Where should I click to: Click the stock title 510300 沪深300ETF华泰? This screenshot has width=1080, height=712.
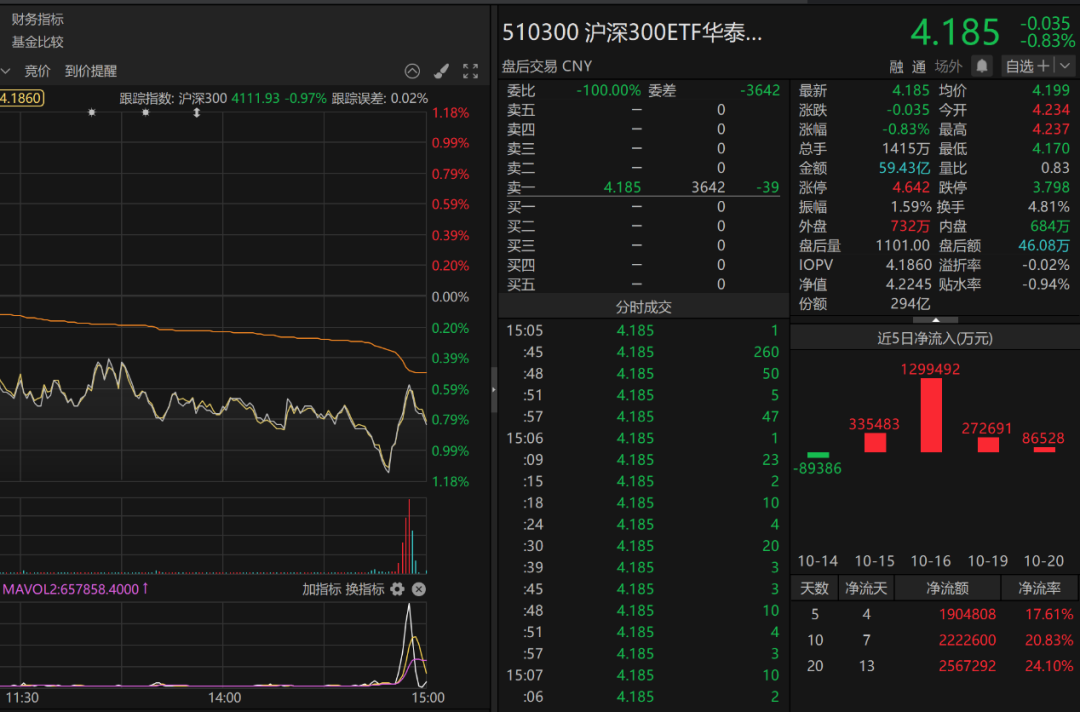click(632, 32)
